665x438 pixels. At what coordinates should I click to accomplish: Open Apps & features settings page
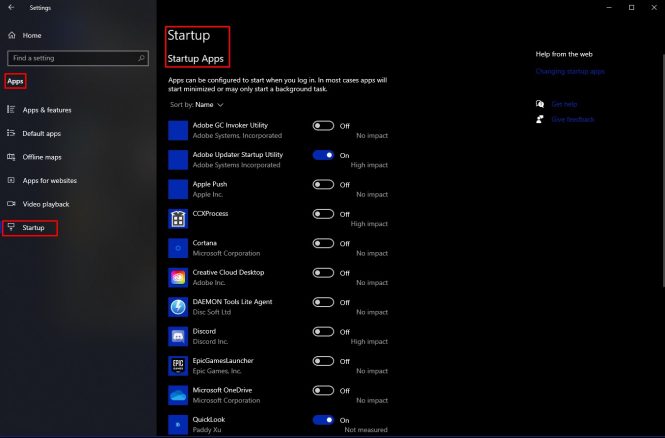click(46, 109)
